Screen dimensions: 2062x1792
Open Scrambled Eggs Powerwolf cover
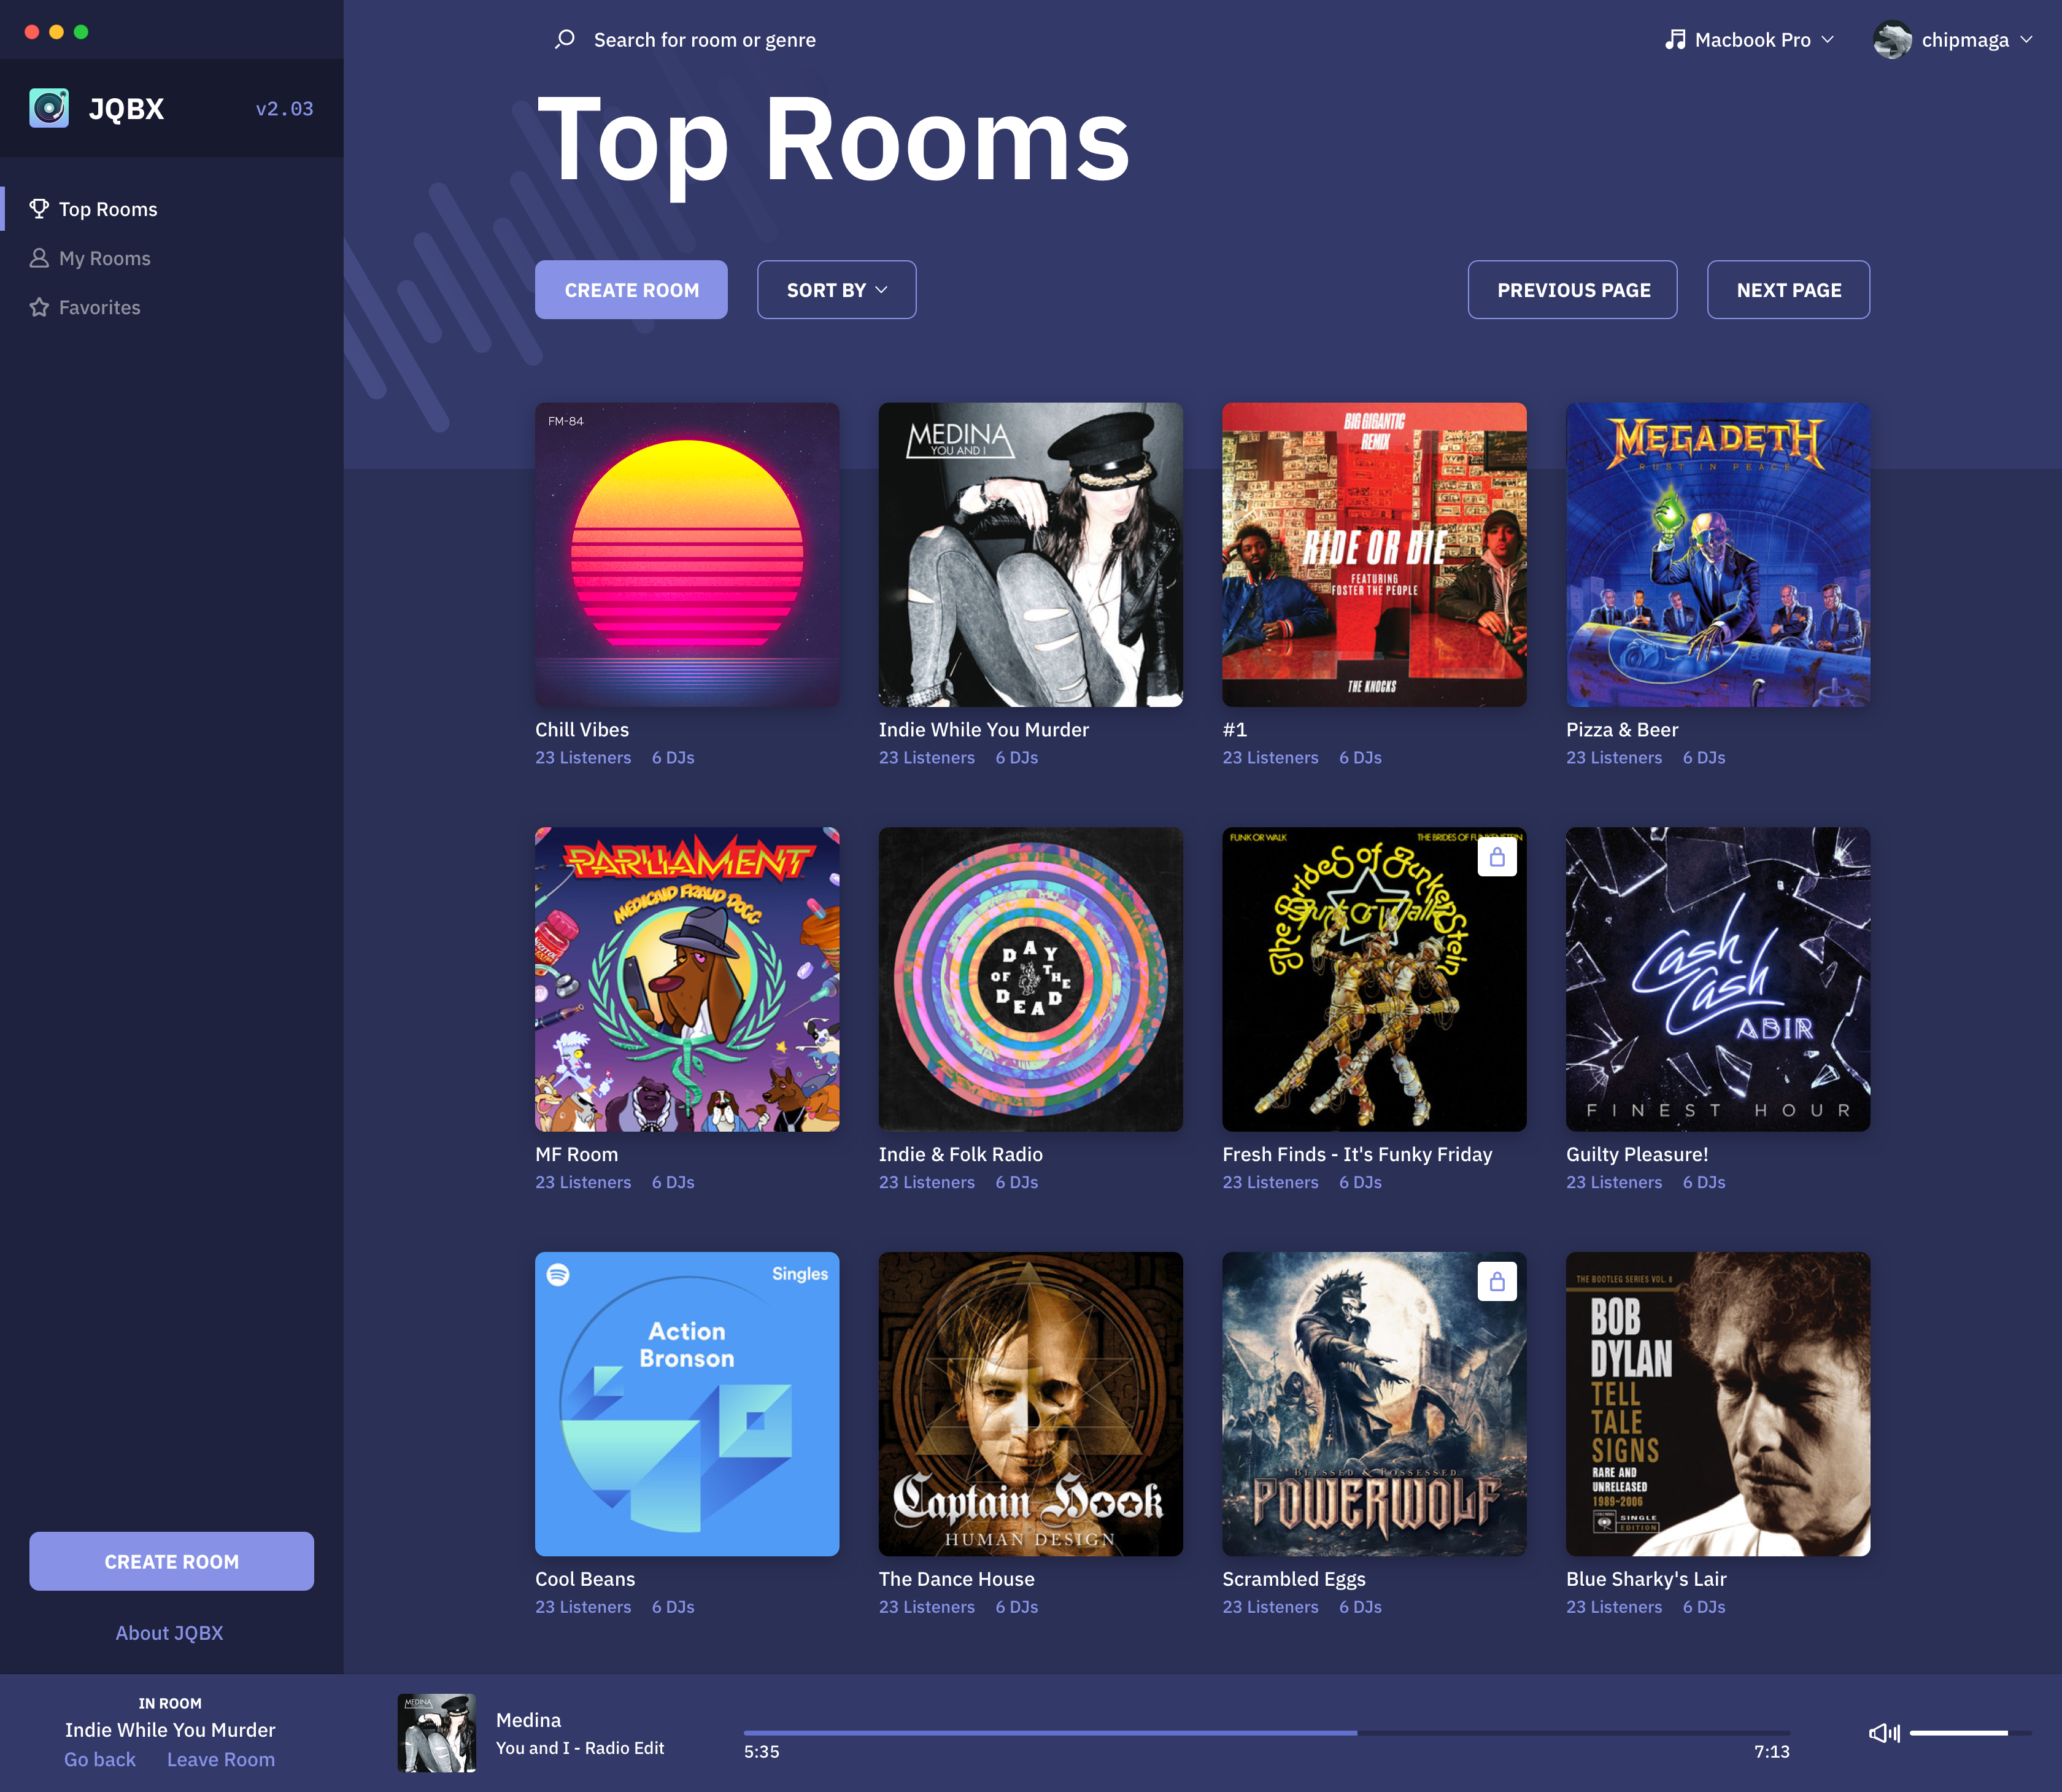pyautogui.click(x=1374, y=1404)
